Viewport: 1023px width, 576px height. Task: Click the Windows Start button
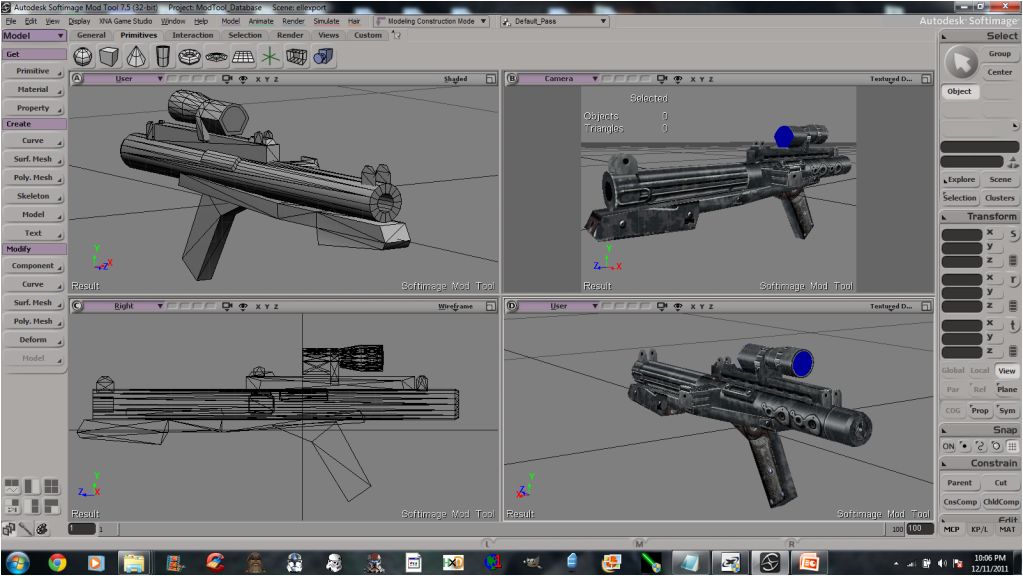17,562
